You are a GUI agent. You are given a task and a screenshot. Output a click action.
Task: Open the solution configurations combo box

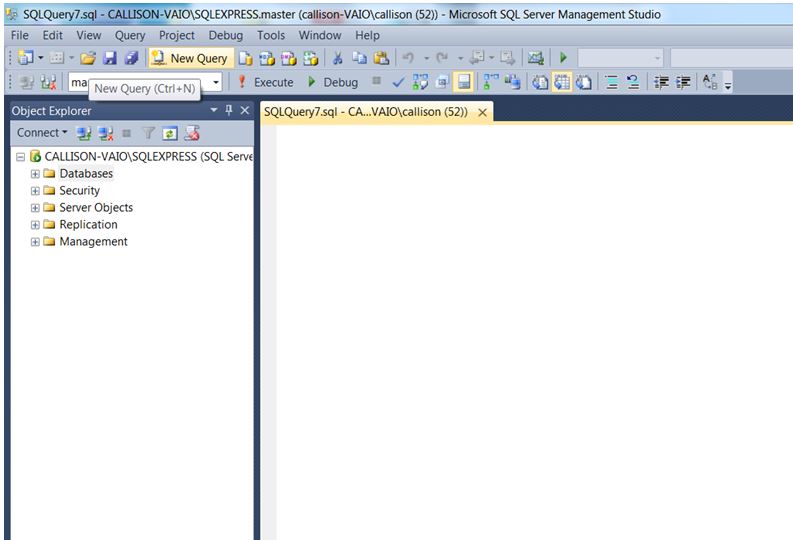[621, 58]
